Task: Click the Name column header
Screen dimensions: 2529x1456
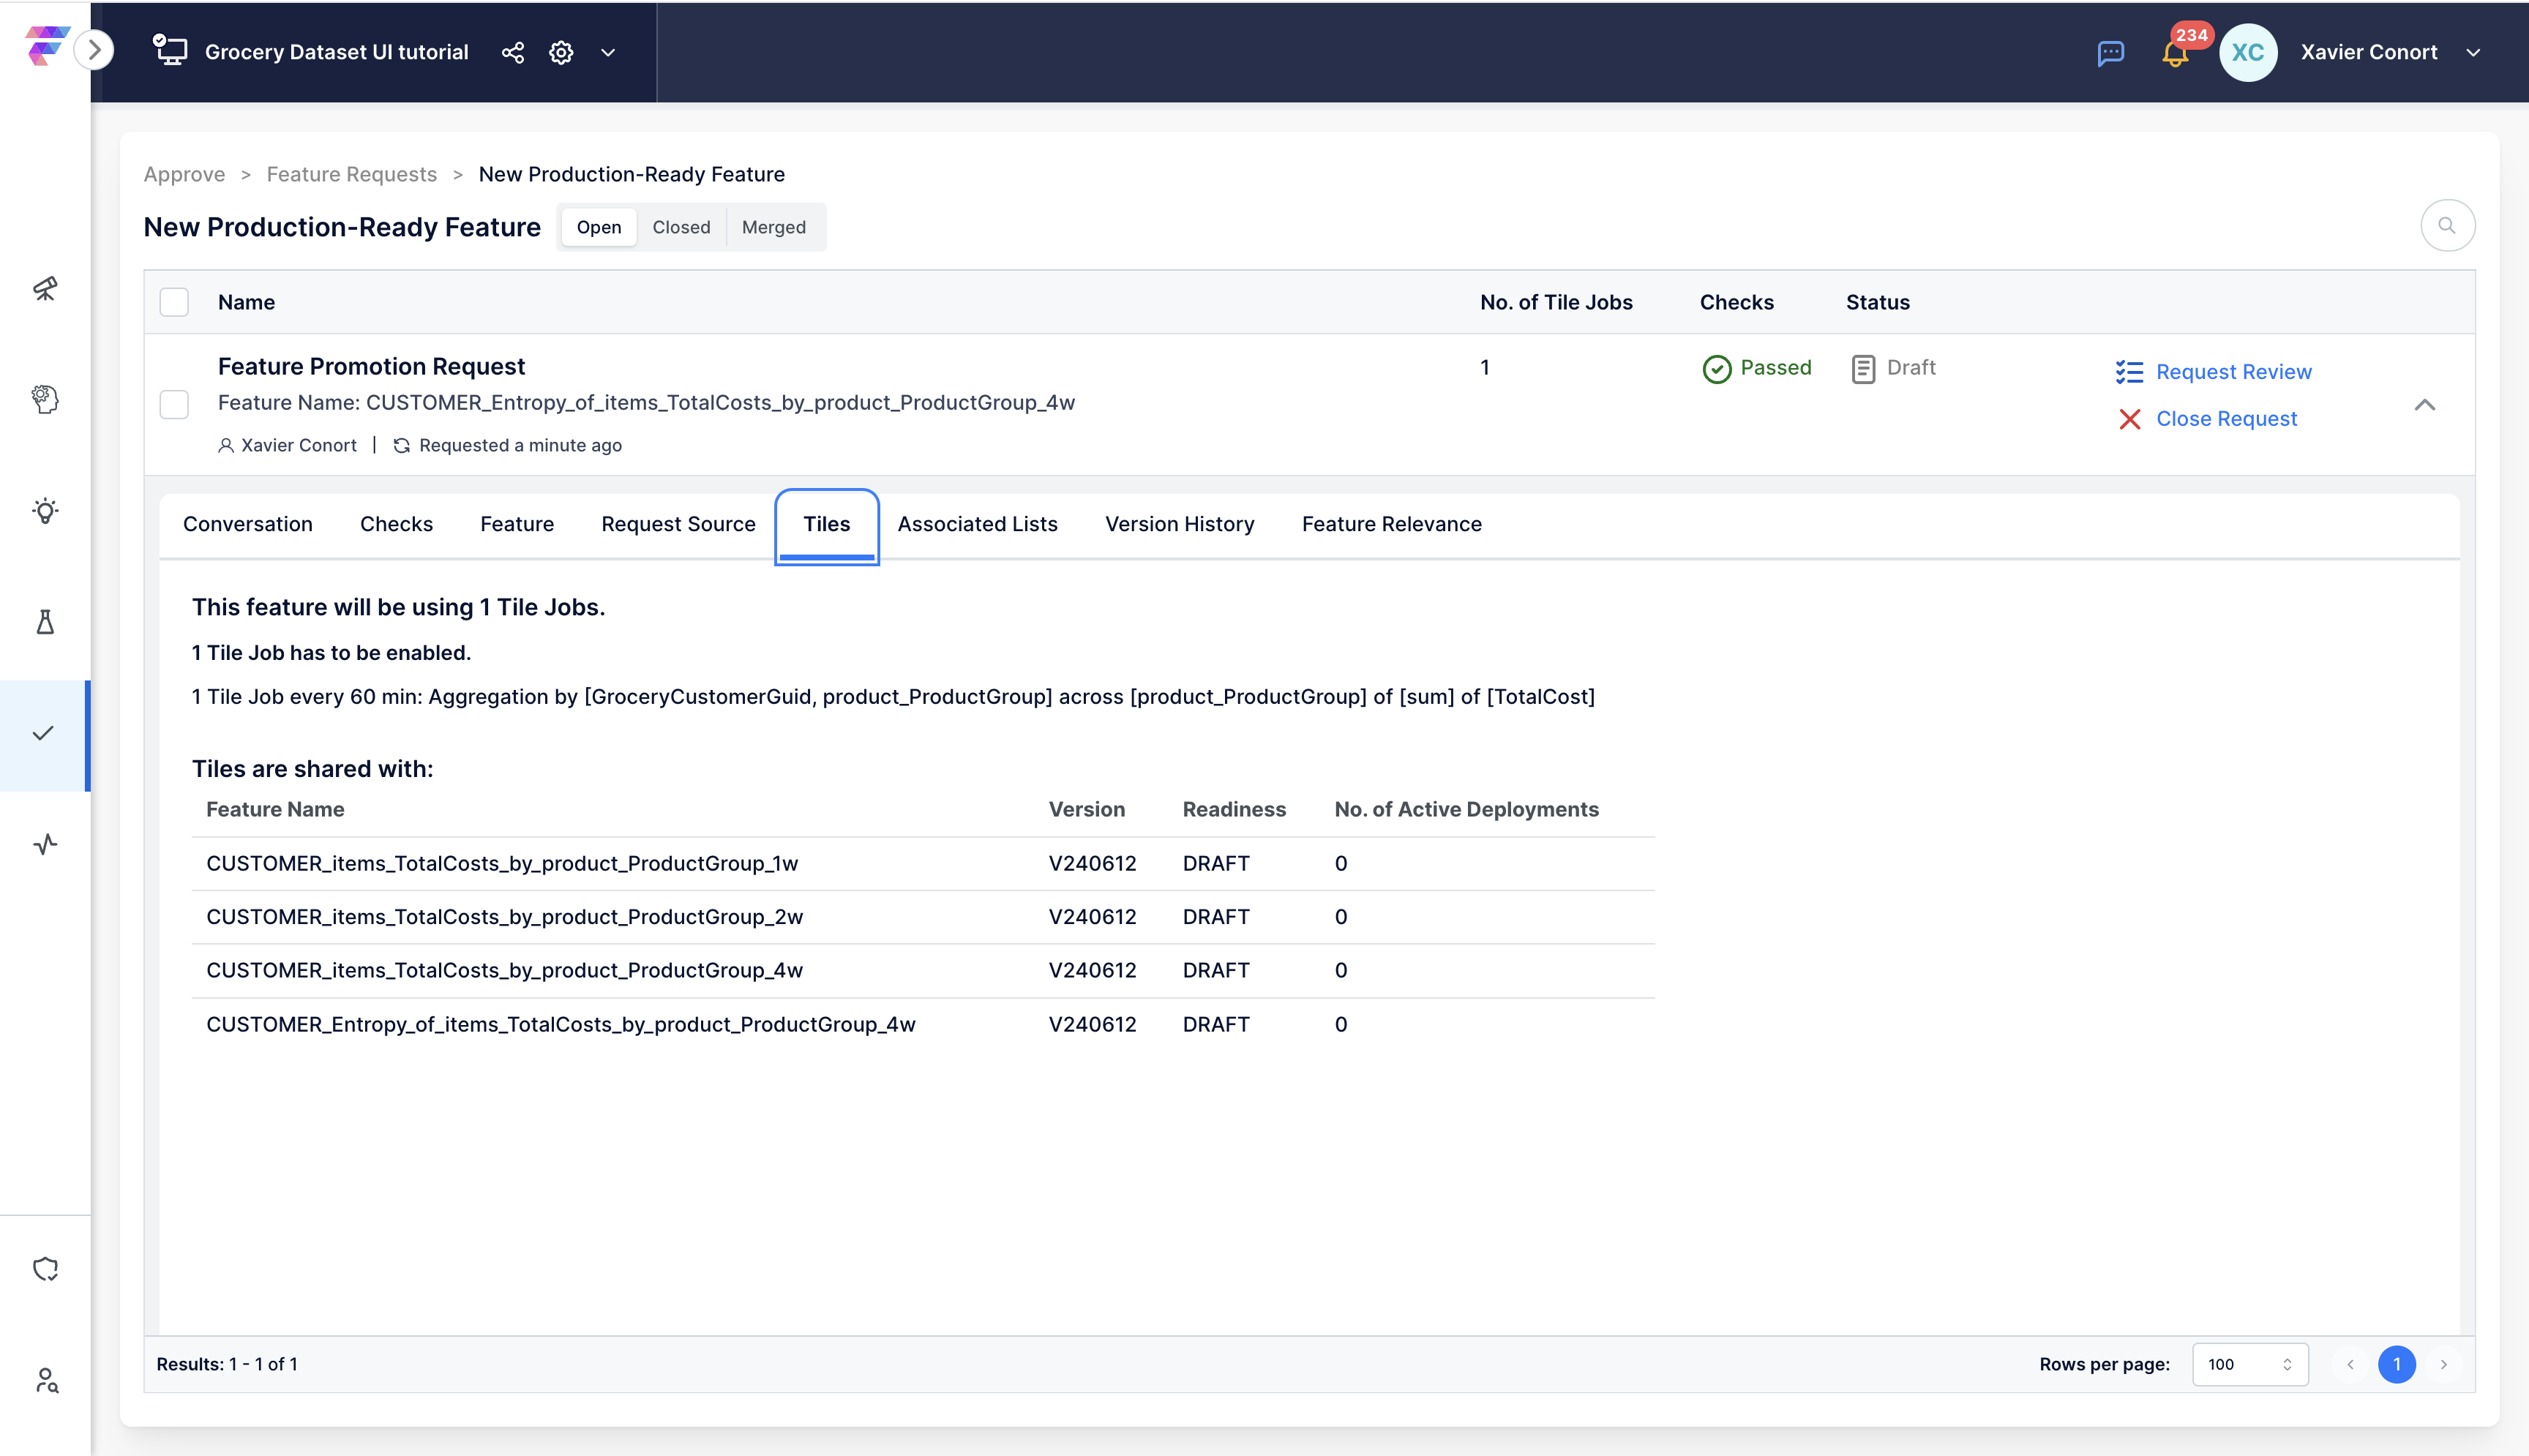Action: pyautogui.click(x=246, y=303)
